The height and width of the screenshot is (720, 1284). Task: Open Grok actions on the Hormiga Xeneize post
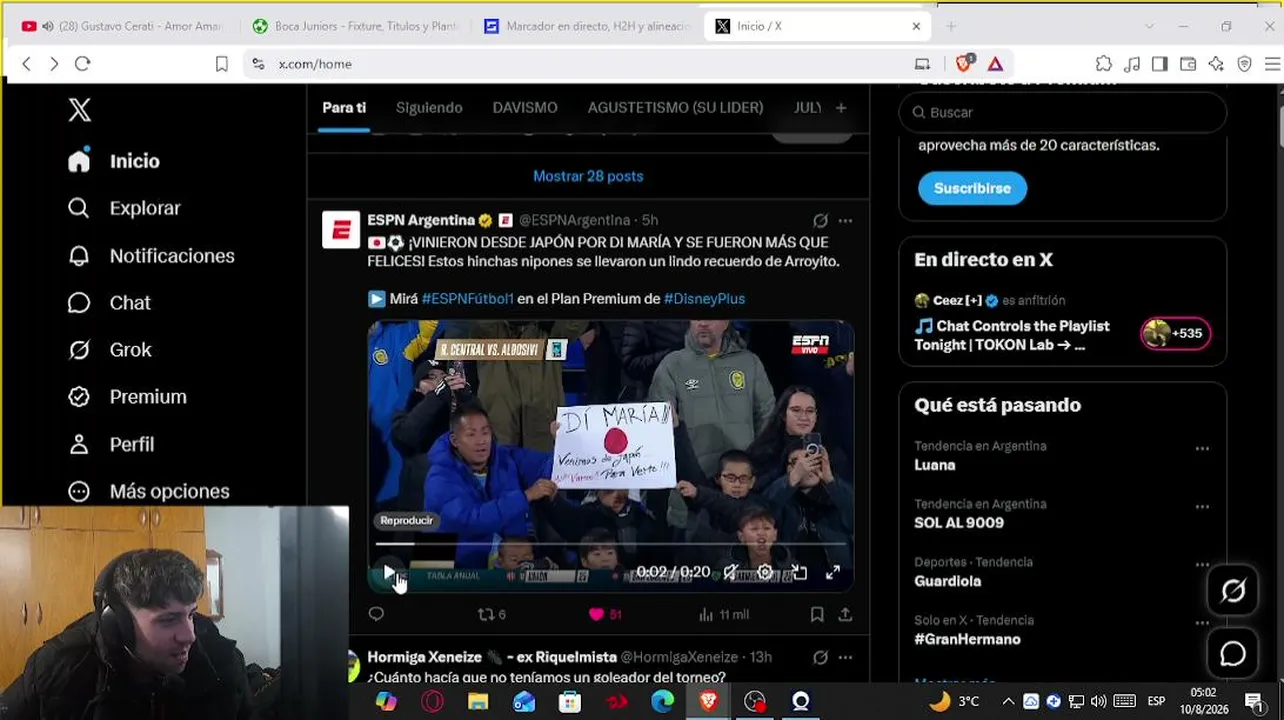pos(820,657)
